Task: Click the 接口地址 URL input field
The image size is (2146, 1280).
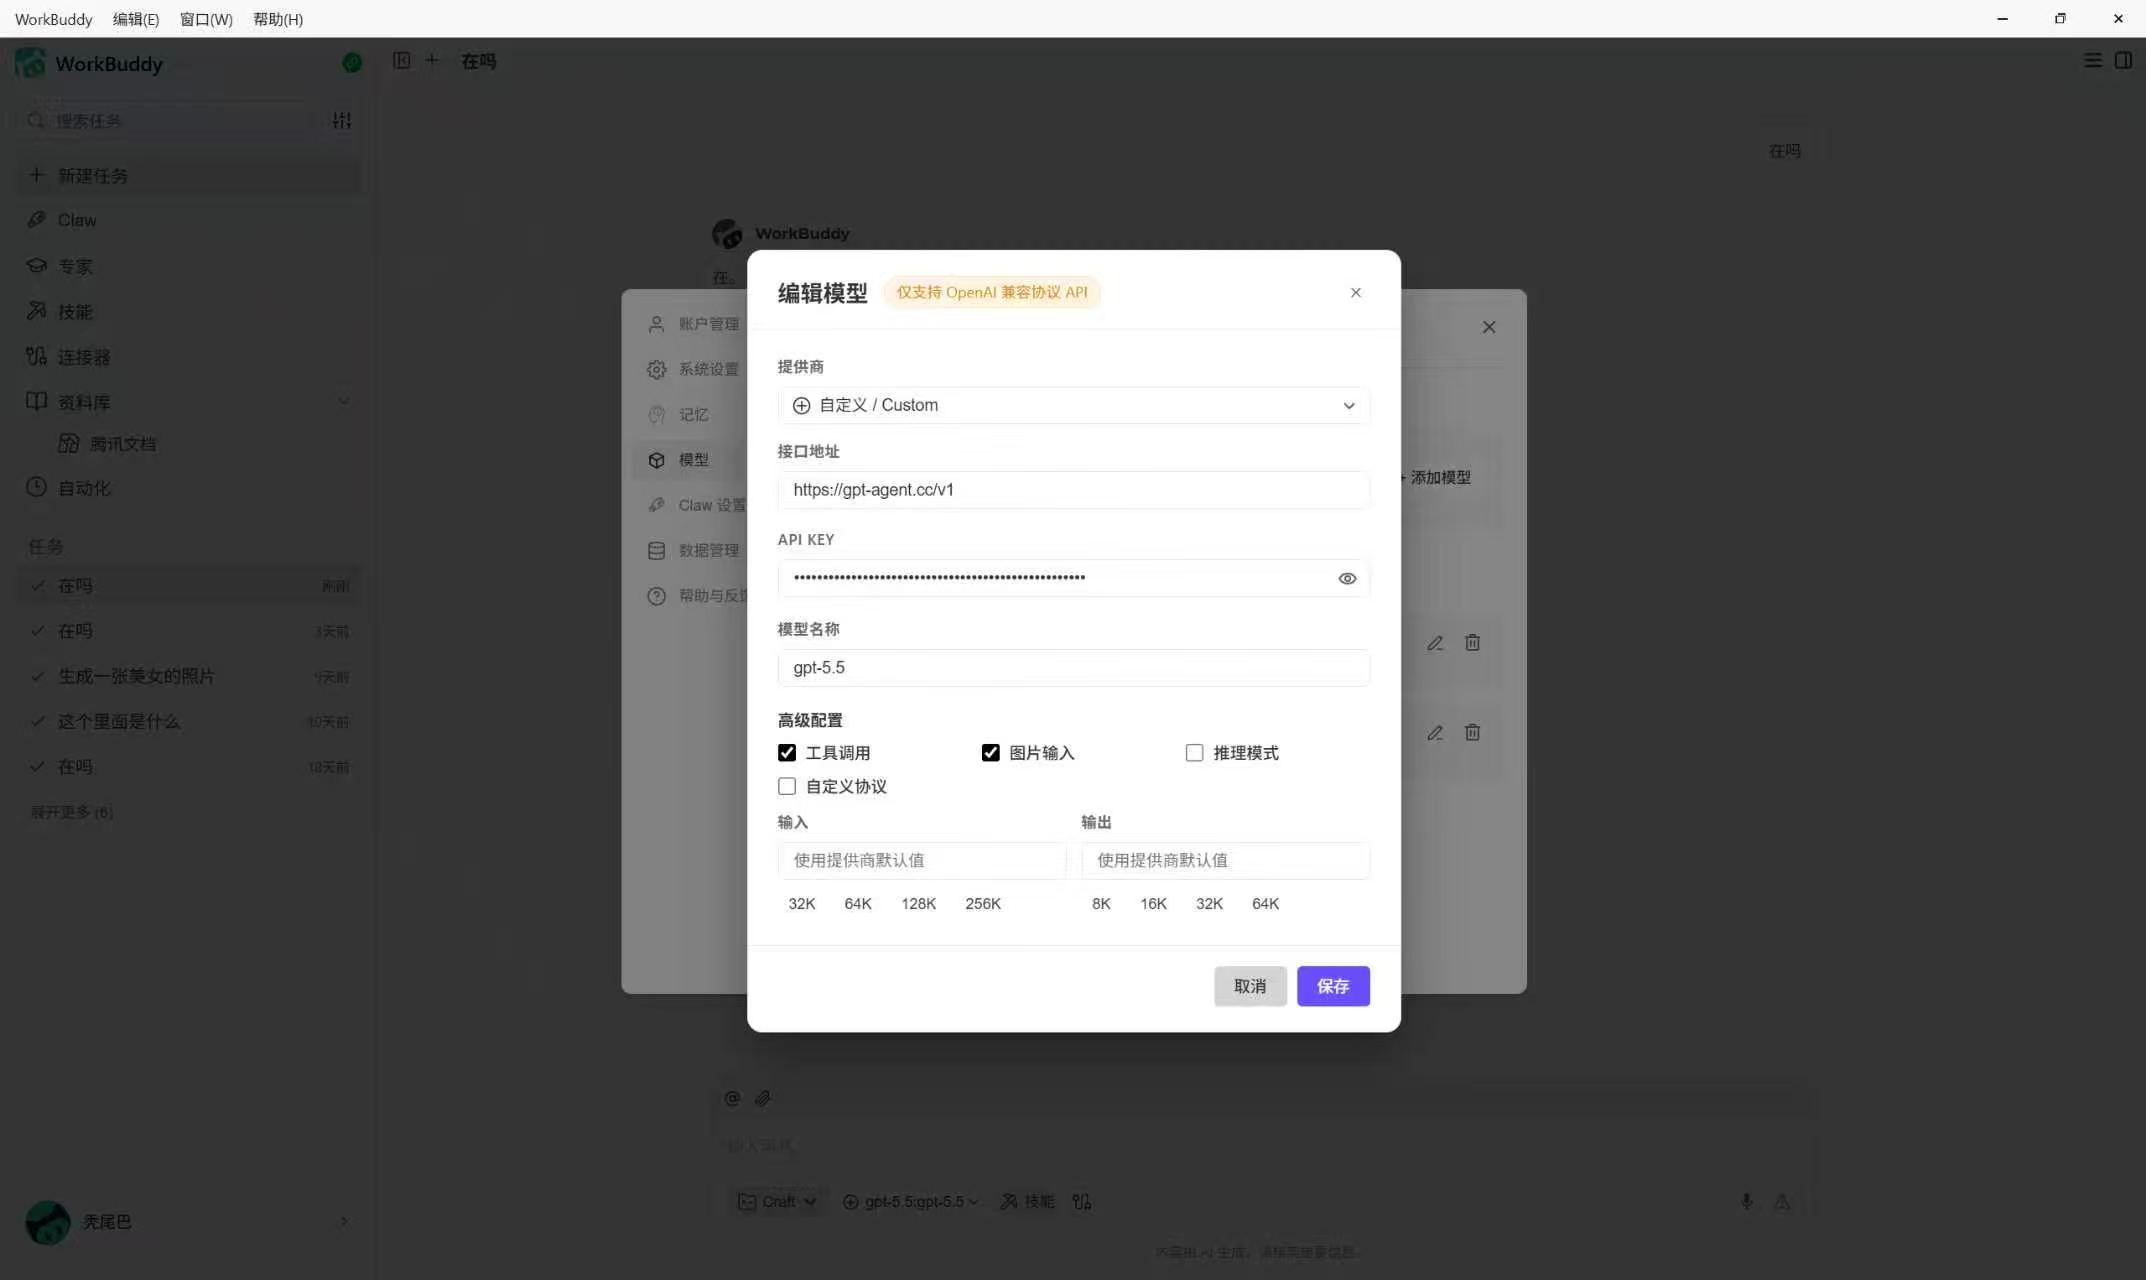Action: pyautogui.click(x=1073, y=490)
